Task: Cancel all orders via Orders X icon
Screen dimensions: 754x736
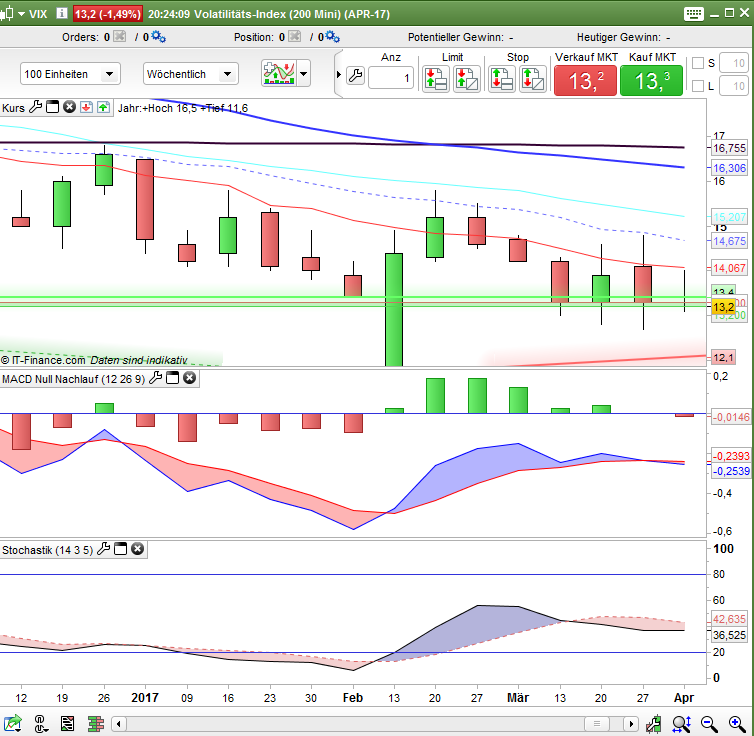Action: [120, 37]
